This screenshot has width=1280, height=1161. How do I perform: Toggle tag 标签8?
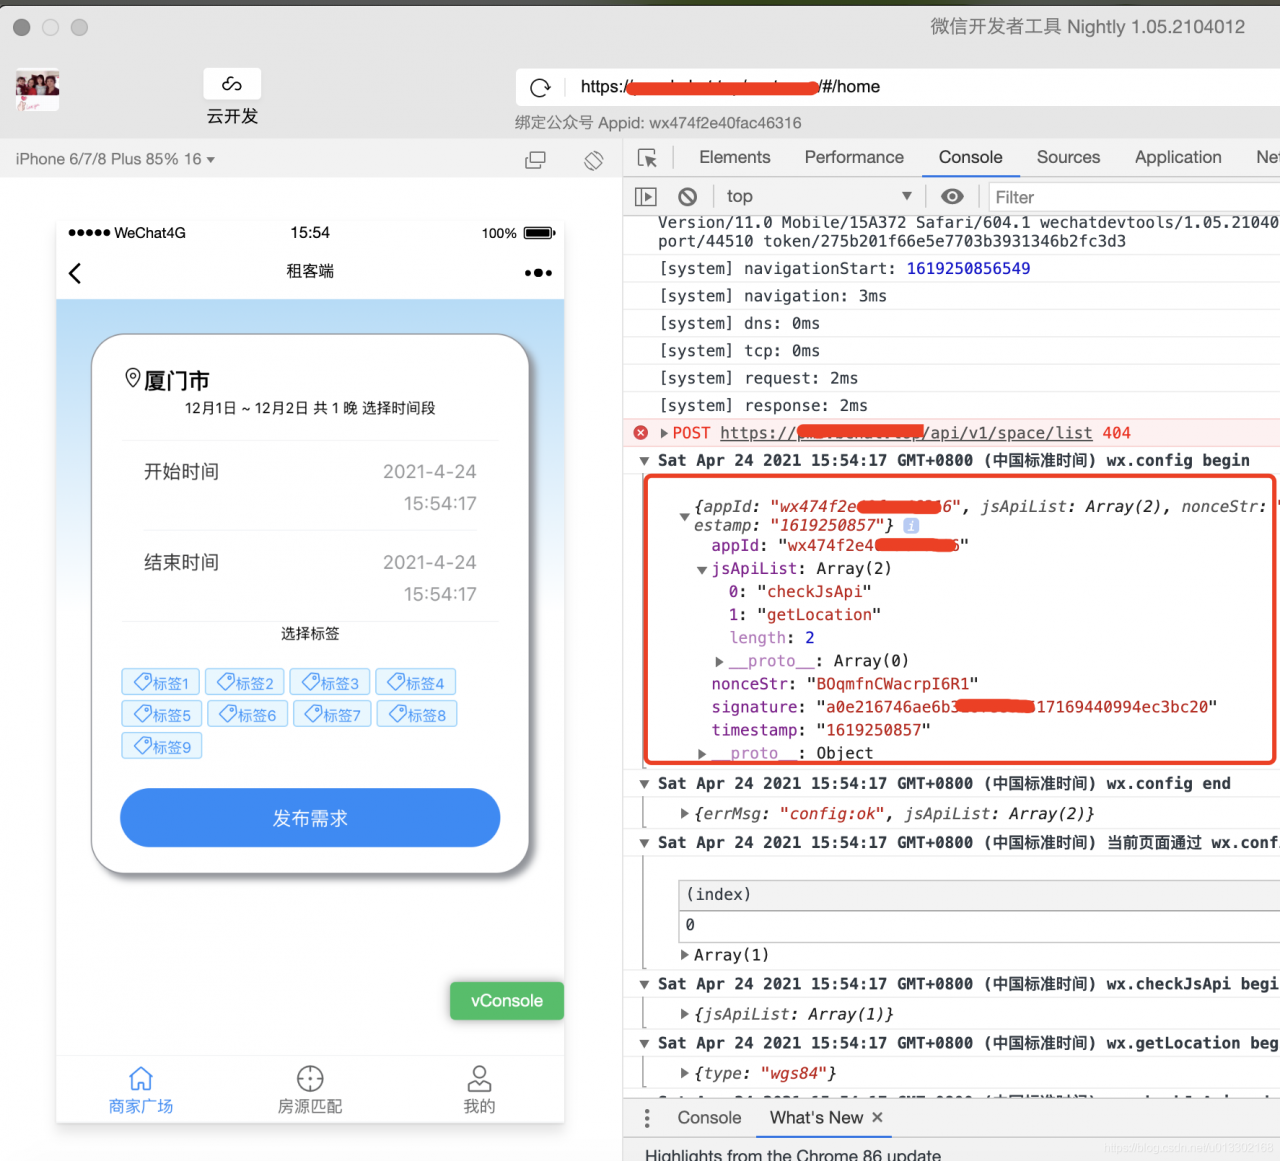[x=417, y=714]
